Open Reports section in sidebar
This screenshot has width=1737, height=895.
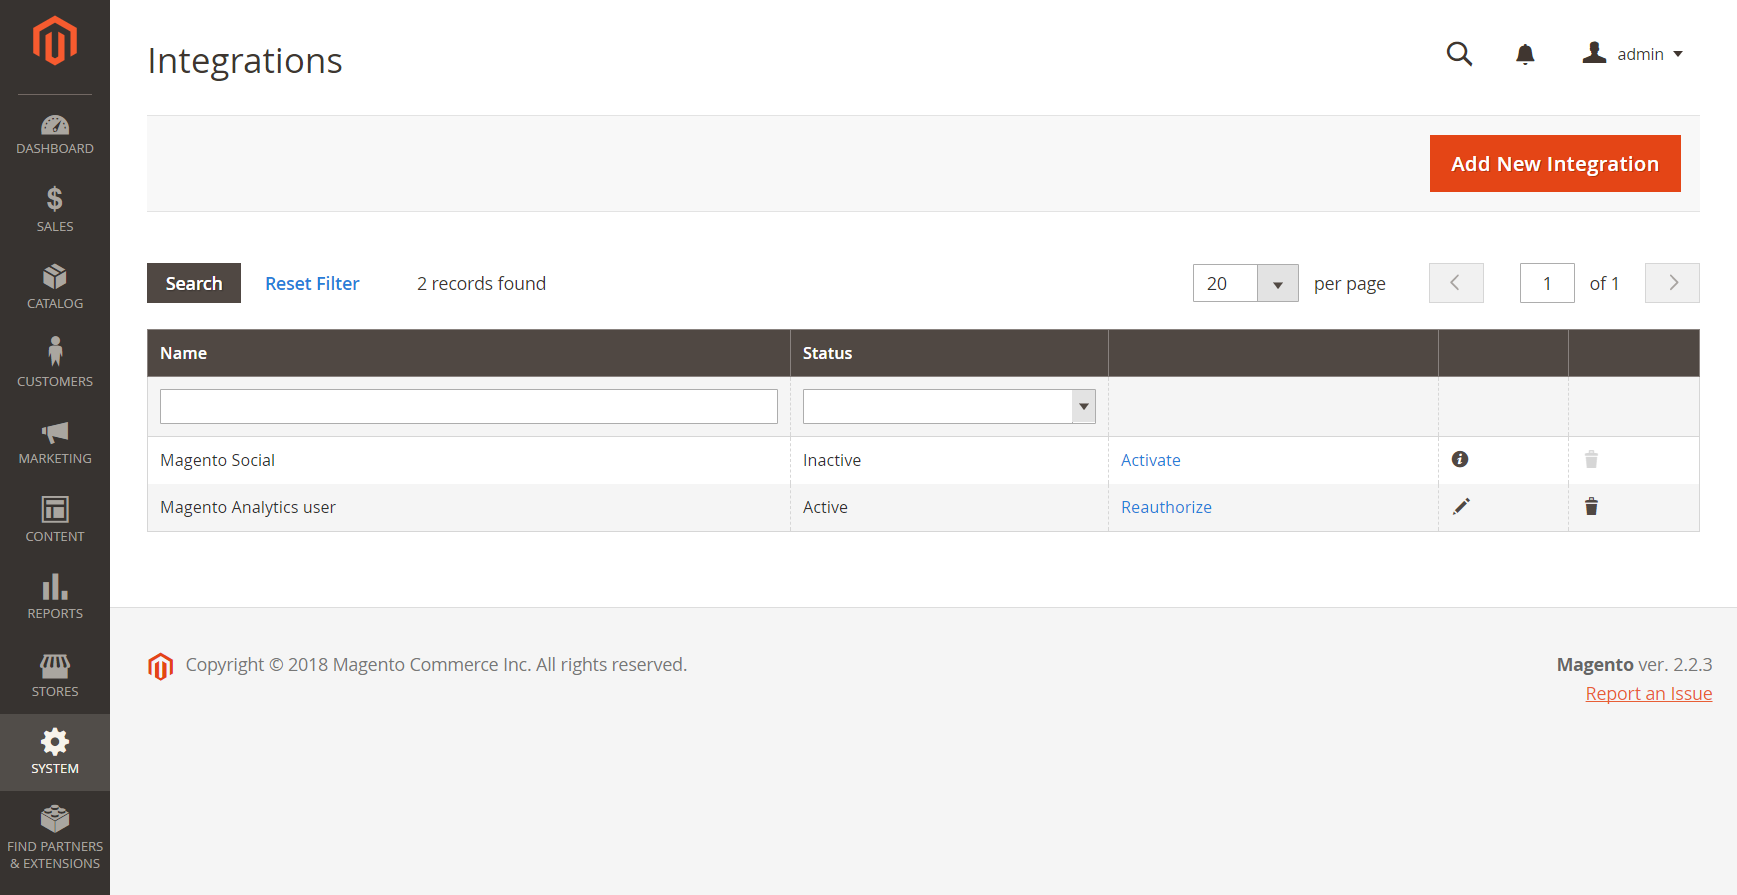55,597
